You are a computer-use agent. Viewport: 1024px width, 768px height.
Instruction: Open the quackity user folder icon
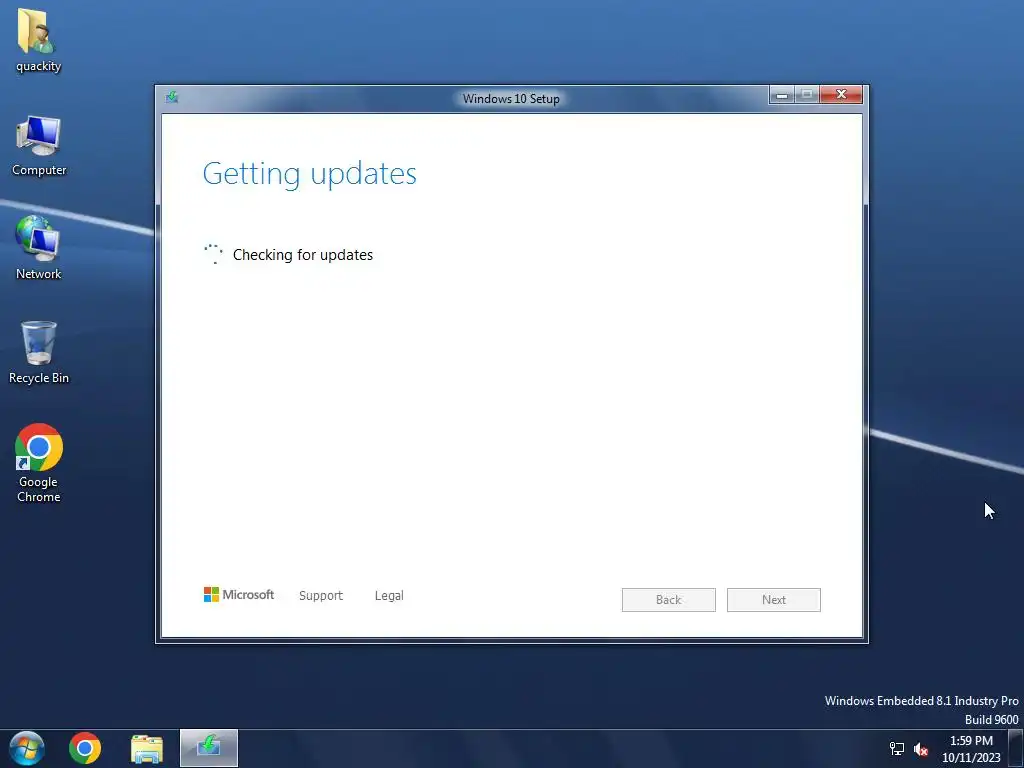(38, 39)
